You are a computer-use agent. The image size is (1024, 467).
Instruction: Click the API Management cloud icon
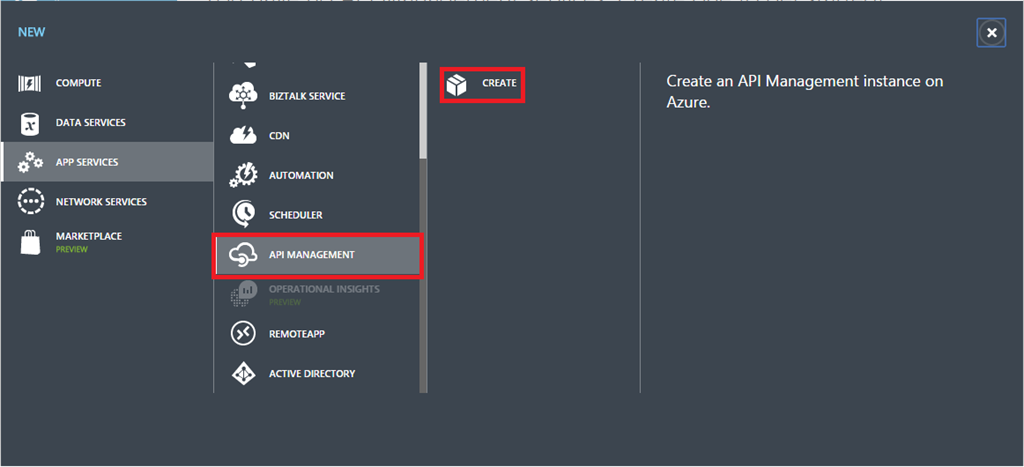pyautogui.click(x=243, y=255)
